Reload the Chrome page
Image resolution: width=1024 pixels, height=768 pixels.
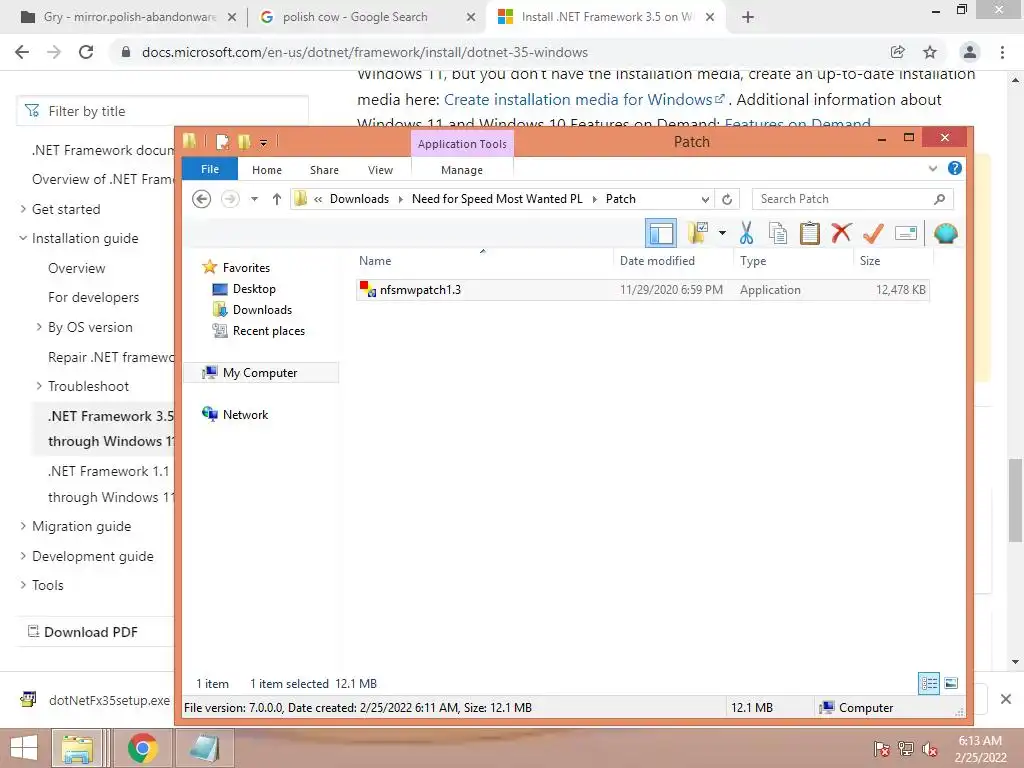86,52
